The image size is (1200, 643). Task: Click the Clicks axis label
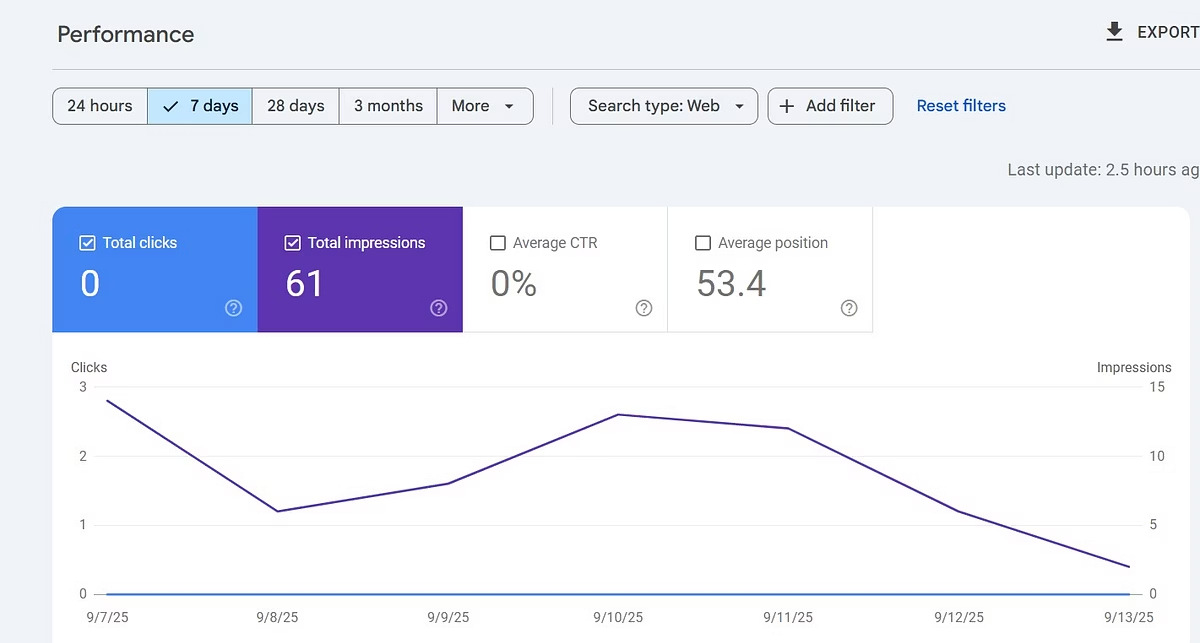point(89,367)
